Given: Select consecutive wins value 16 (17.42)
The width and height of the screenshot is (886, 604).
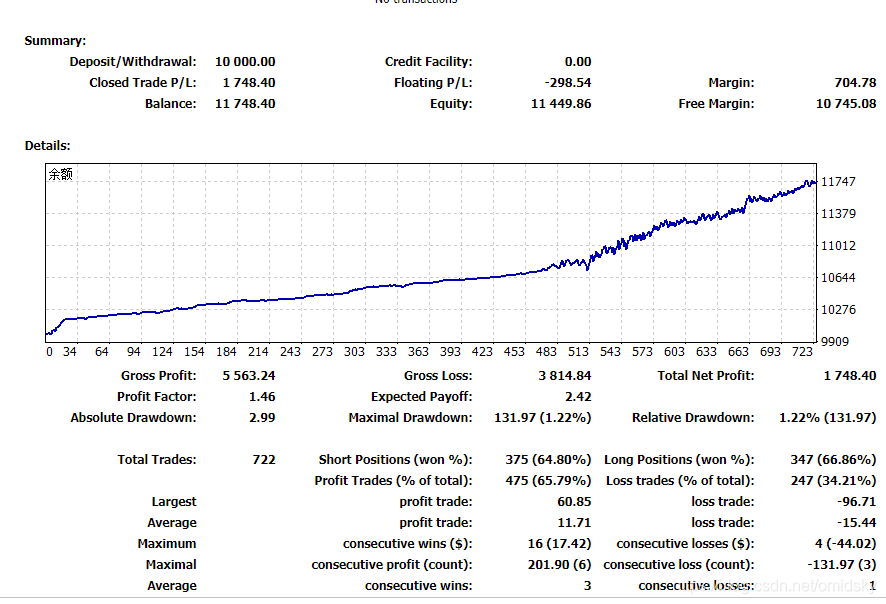Looking at the screenshot, I should pos(559,543).
